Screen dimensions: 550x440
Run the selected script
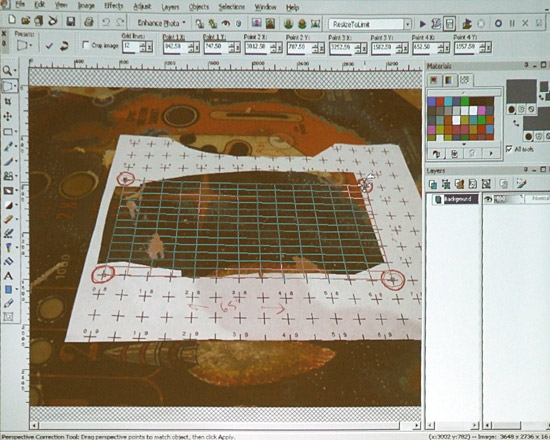coord(422,24)
